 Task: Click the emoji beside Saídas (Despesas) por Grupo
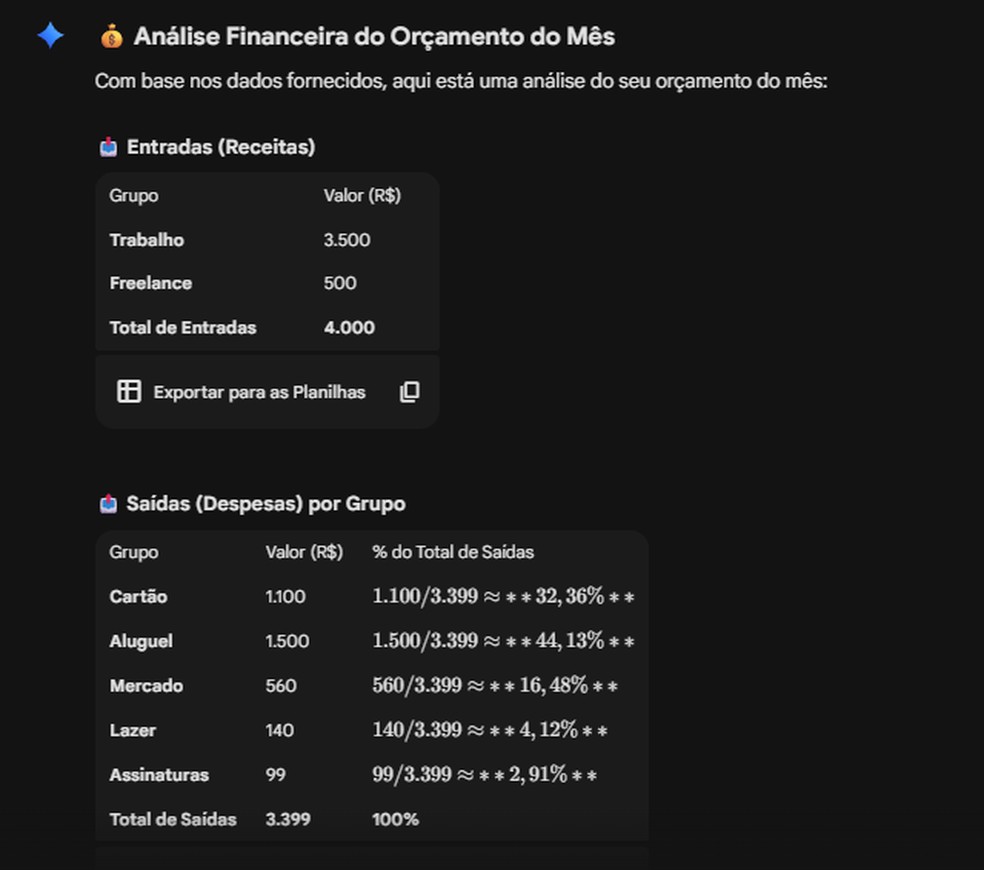pyautogui.click(x=106, y=503)
